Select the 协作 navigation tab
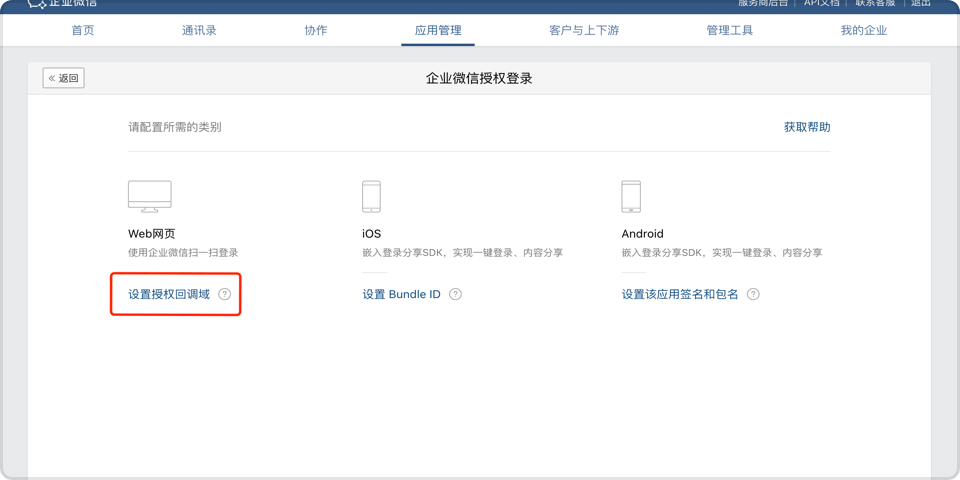This screenshot has height=480, width=960. [316, 30]
